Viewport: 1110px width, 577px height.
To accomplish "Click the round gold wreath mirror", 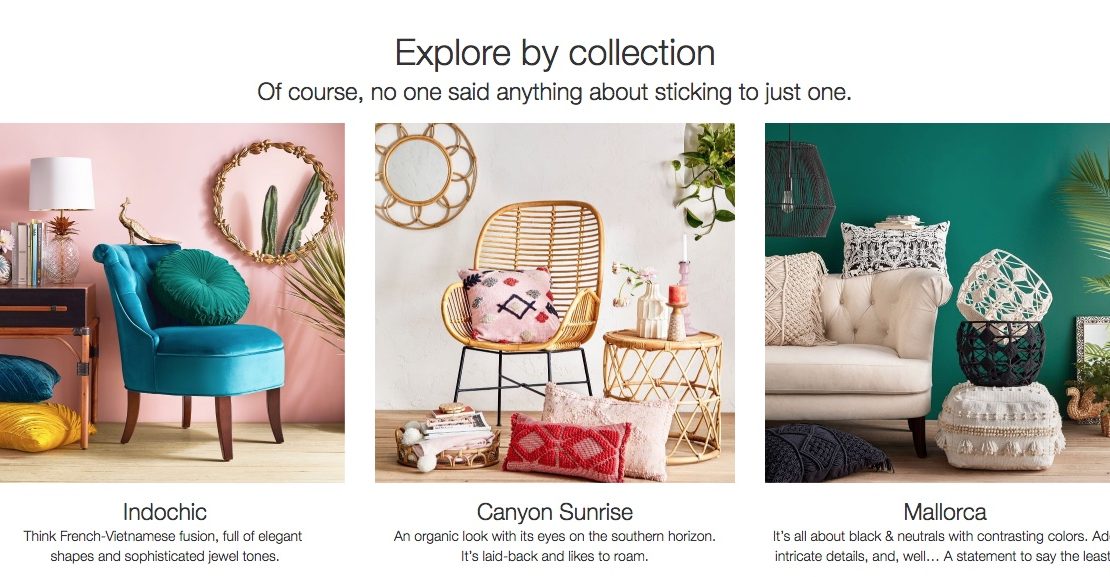I will [275, 202].
